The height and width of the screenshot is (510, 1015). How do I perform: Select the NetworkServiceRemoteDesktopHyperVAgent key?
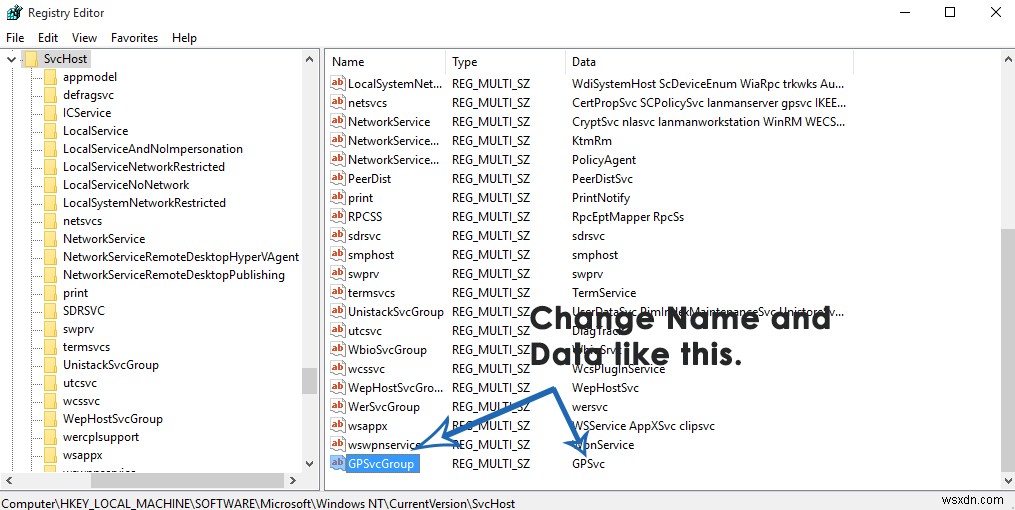tap(181, 257)
